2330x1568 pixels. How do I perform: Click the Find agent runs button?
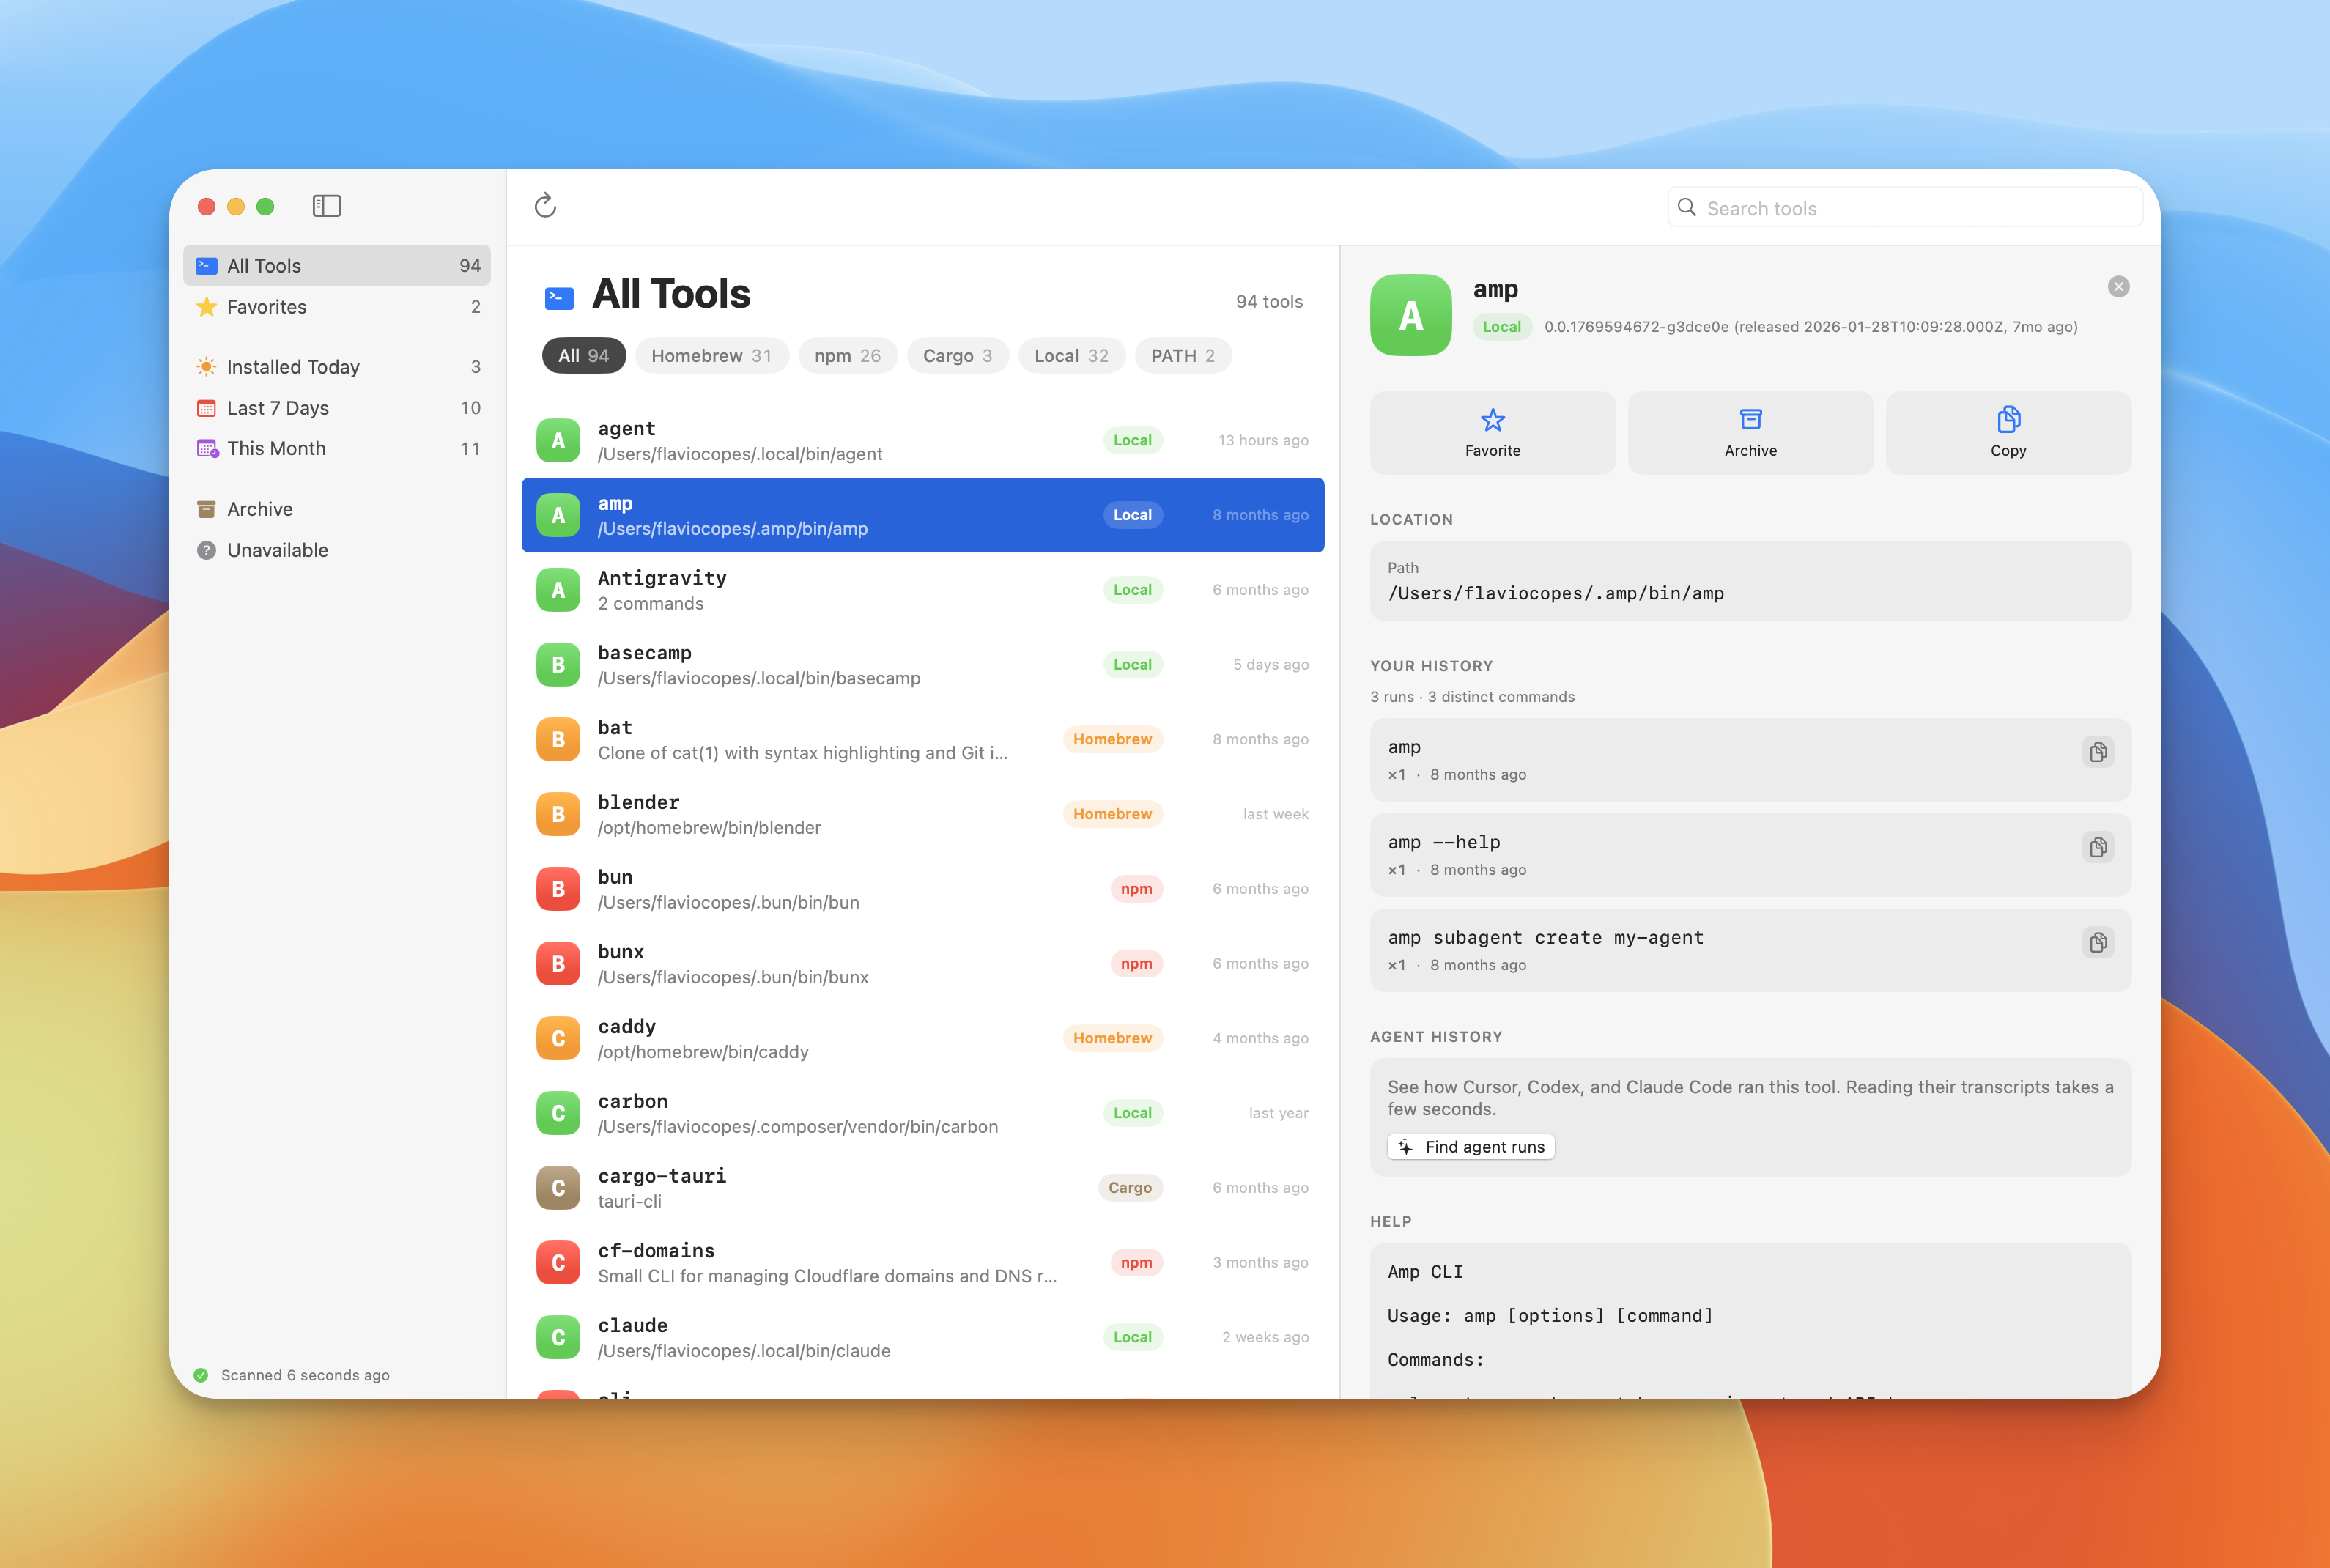[1470, 1147]
